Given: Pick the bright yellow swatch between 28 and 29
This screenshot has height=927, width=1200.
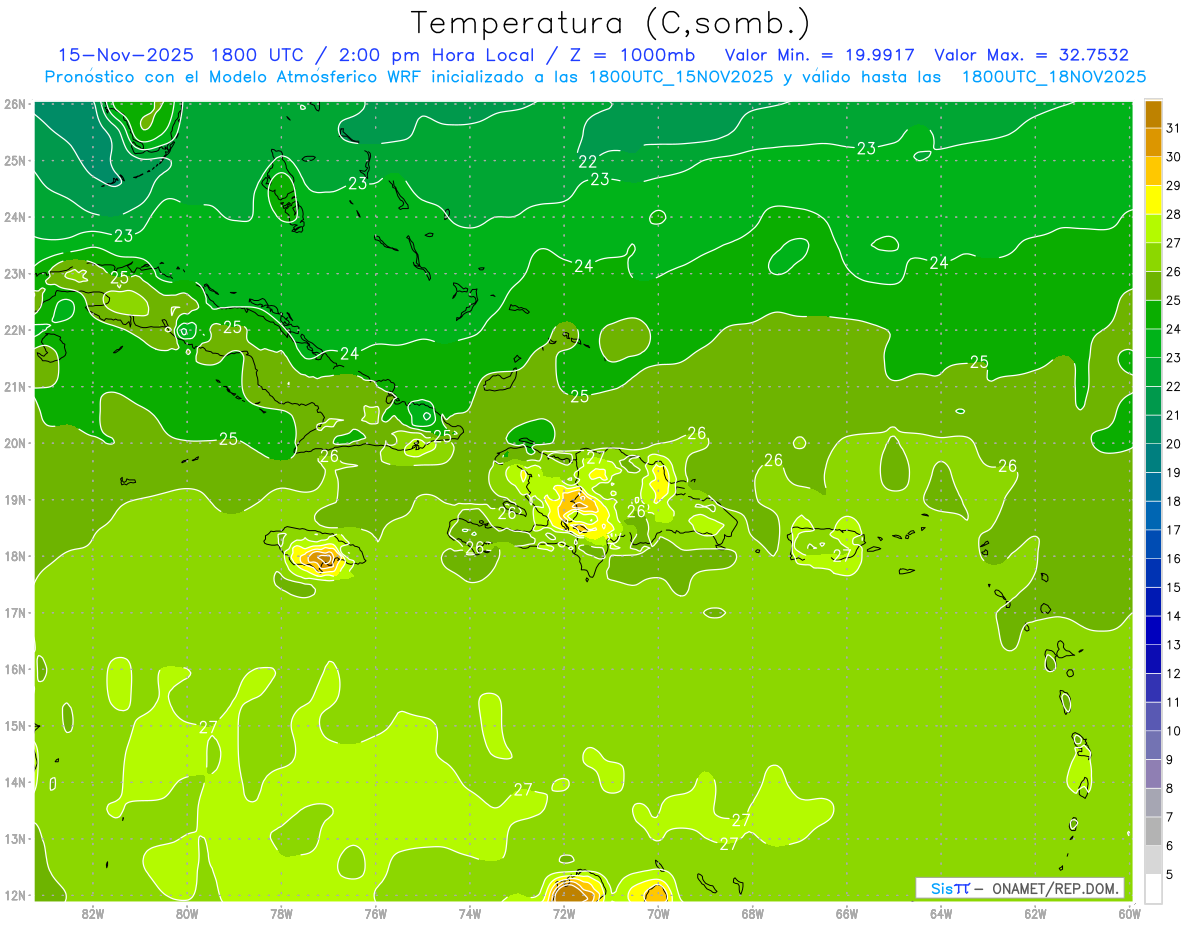Looking at the screenshot, I should click(x=1153, y=200).
